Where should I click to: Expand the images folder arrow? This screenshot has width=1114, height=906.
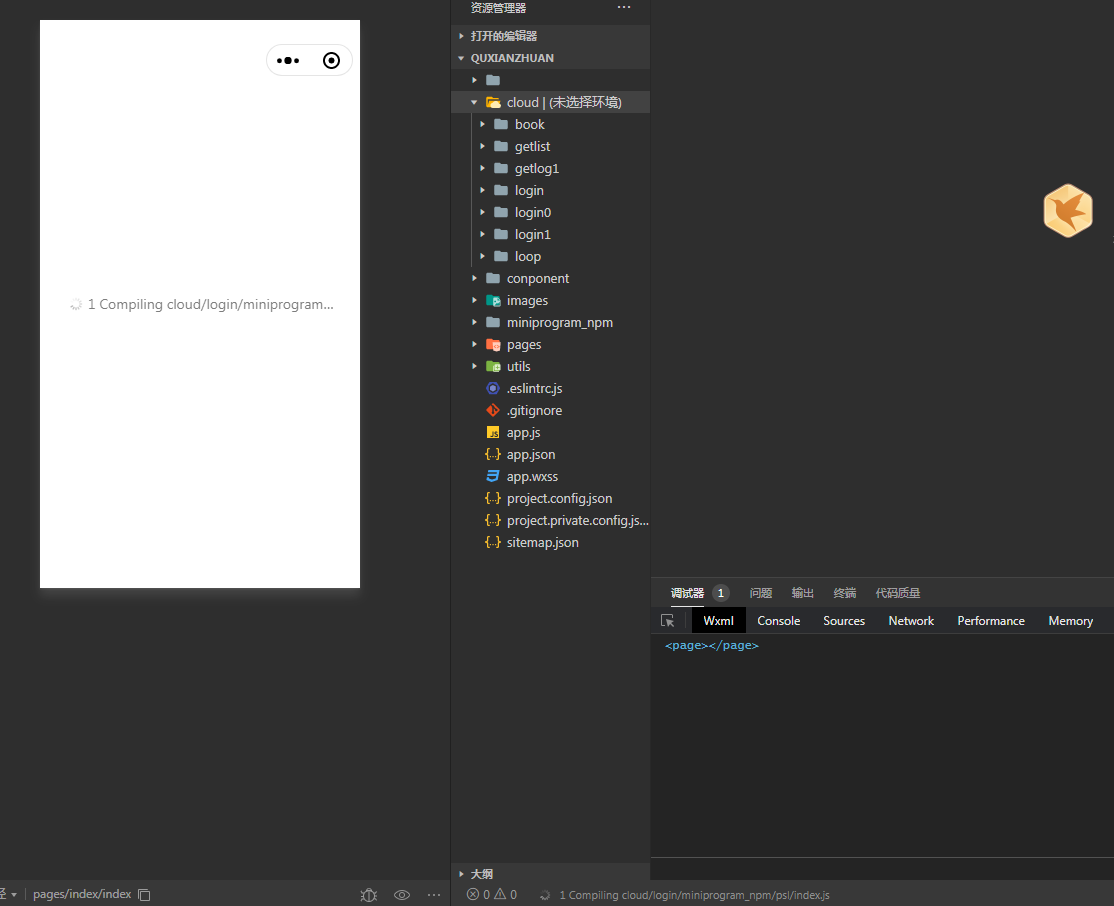pos(474,301)
